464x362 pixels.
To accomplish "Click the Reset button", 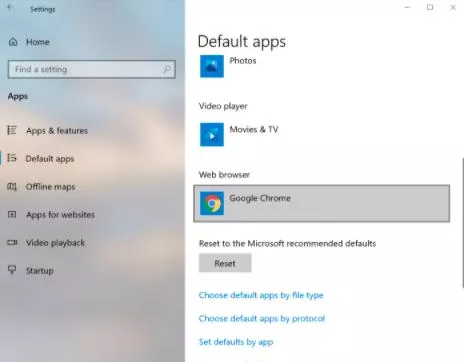I will point(225,263).
